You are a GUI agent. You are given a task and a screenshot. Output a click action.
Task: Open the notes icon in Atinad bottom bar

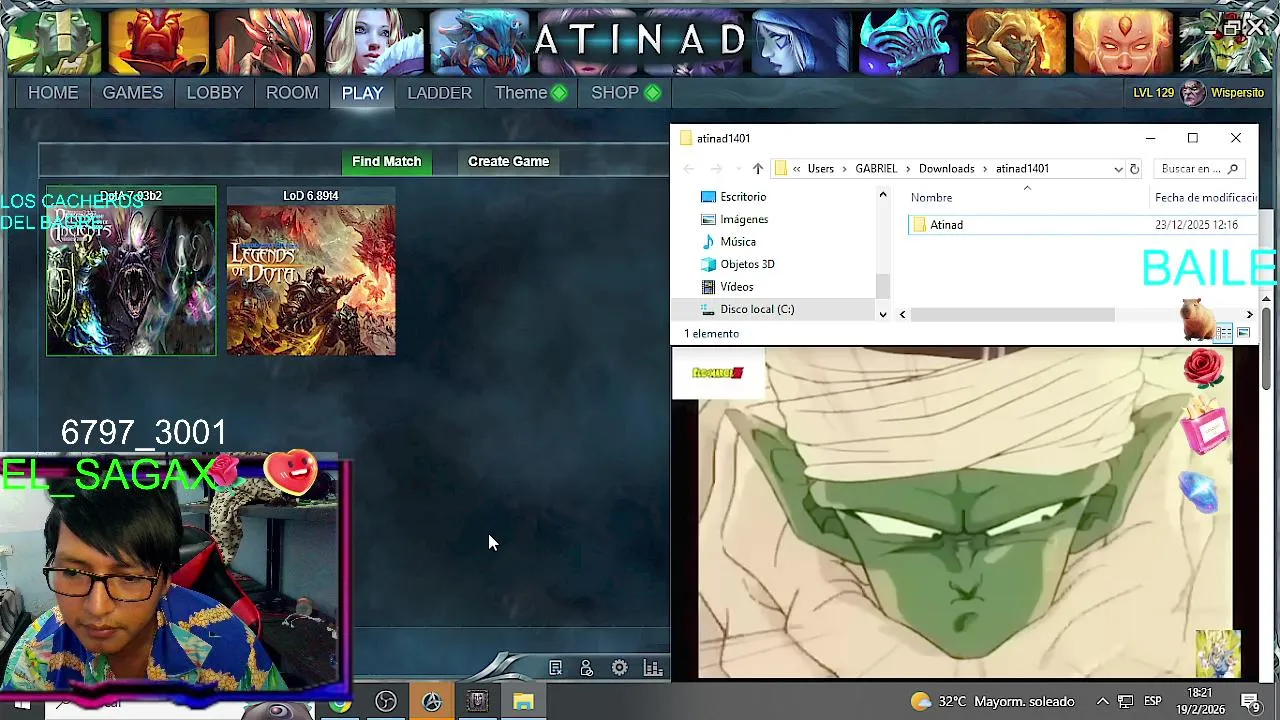556,668
